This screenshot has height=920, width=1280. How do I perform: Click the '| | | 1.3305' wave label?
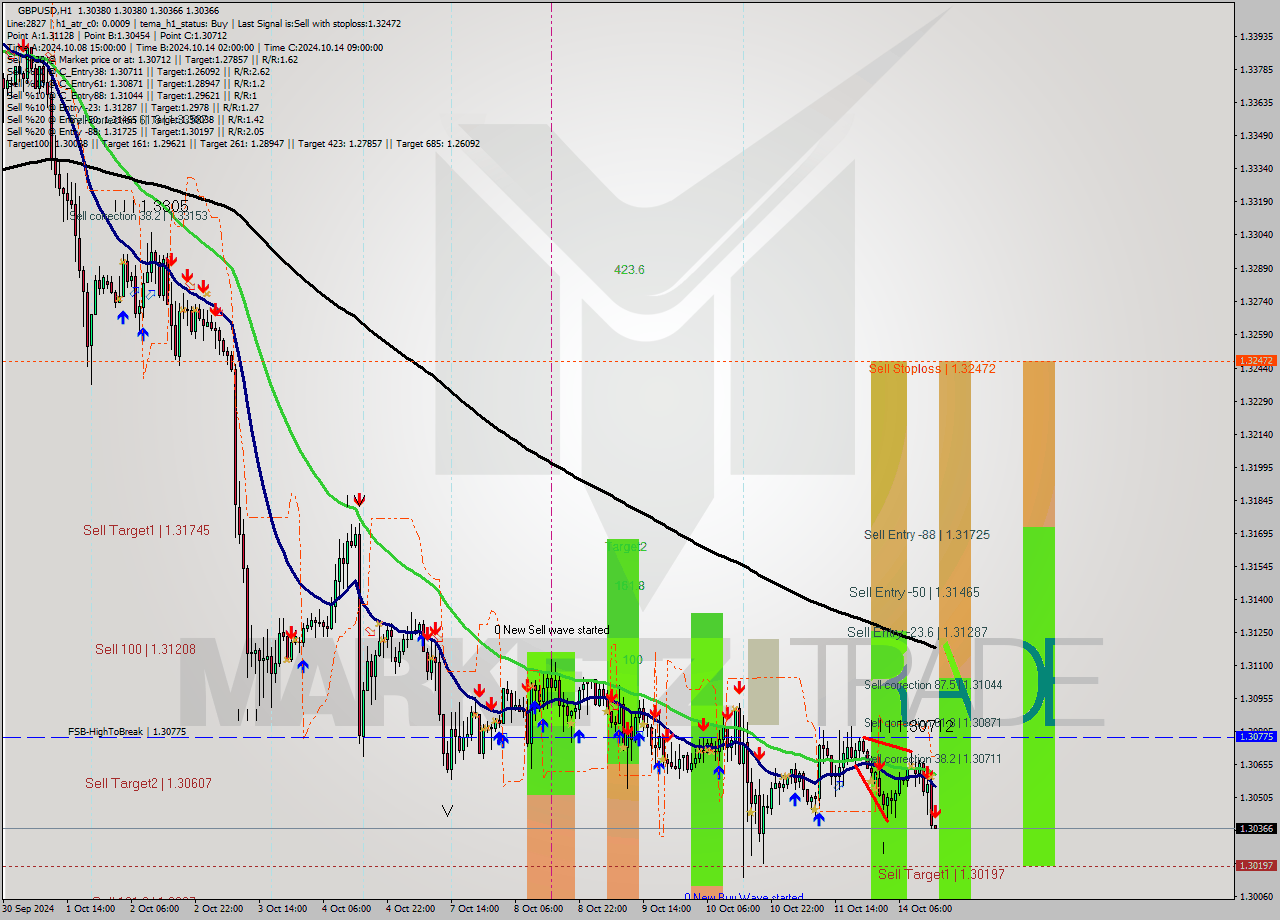click(151, 206)
